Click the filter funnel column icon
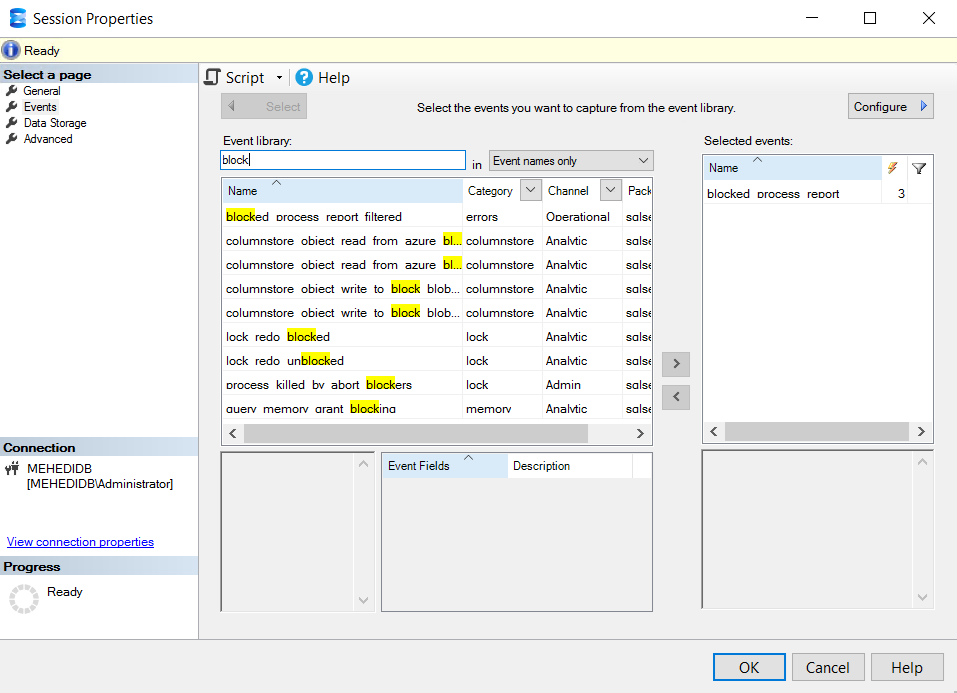Viewport: 957px width, 693px height. point(919,168)
